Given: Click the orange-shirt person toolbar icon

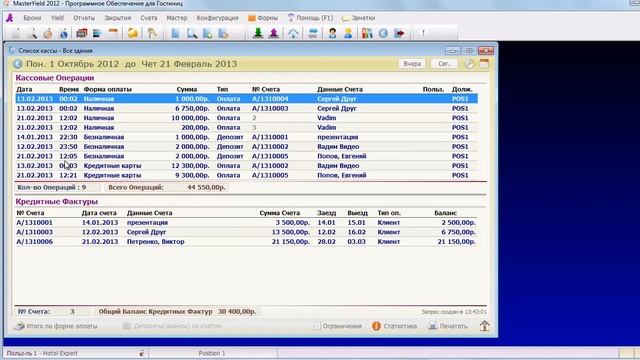Looking at the screenshot, I should (348, 33).
